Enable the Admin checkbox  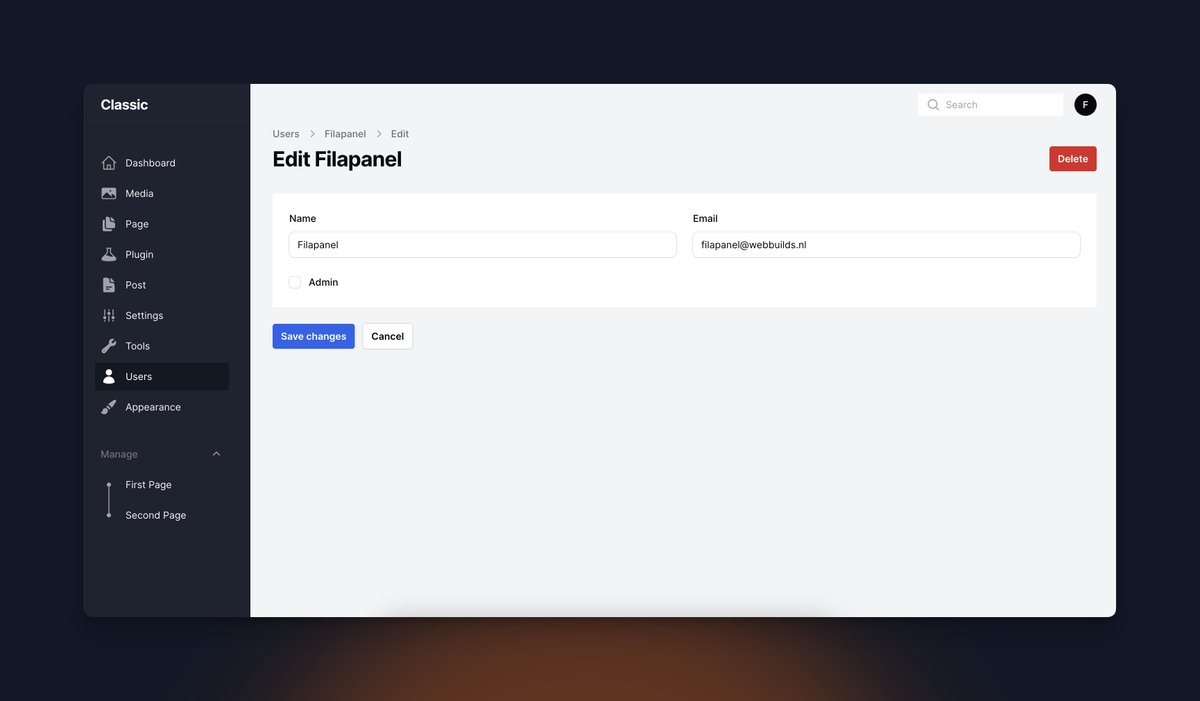(x=295, y=282)
